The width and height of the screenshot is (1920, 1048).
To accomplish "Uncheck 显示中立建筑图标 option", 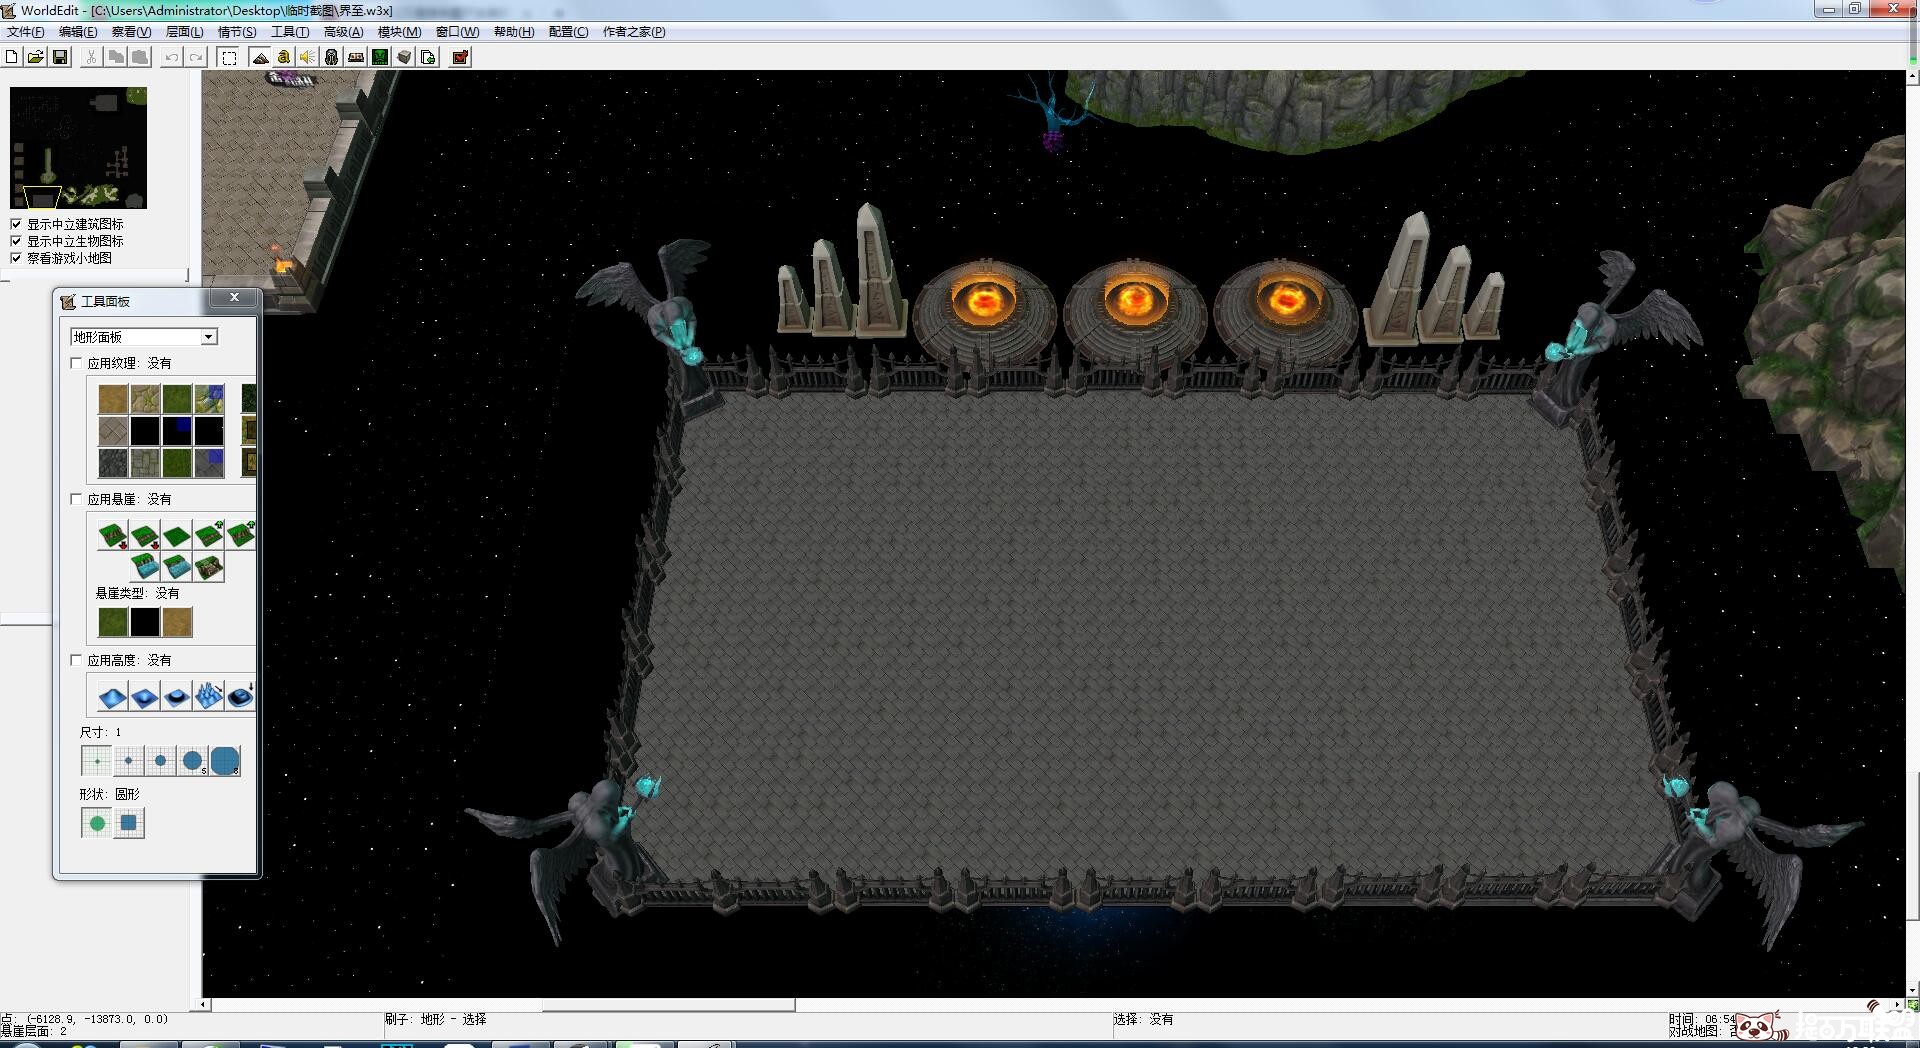I will click(16, 224).
